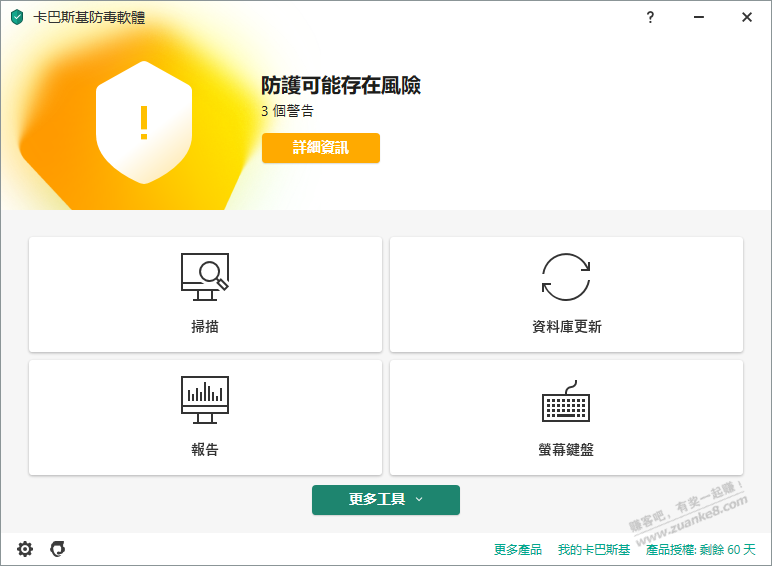Select the 資料庫更新 tile label
Image resolution: width=772 pixels, height=566 pixels.
566,327
